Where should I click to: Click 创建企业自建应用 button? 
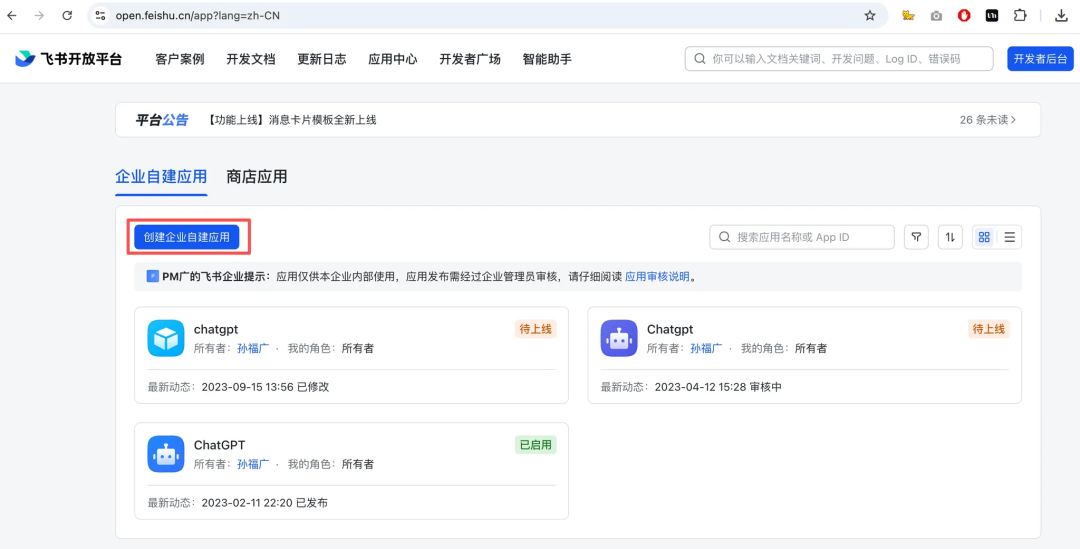click(x=187, y=237)
